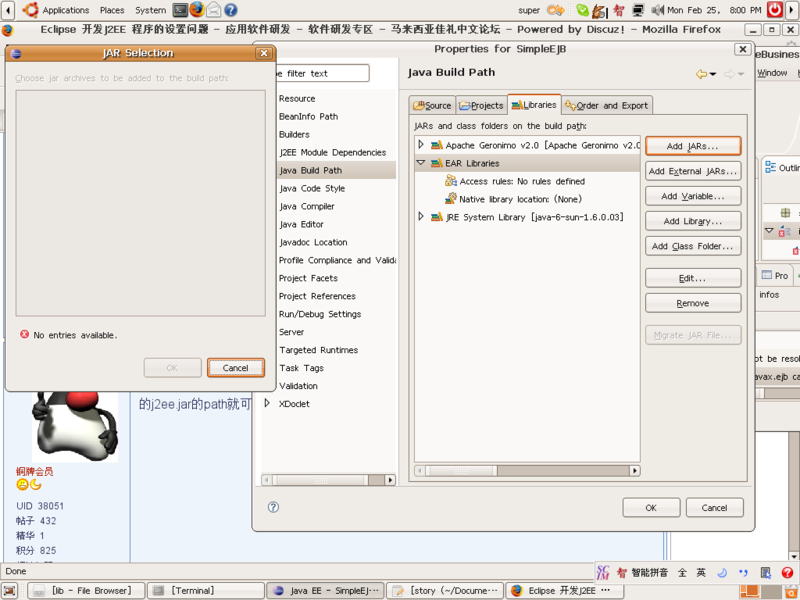Click the help question mark icon
This screenshot has width=800, height=600.
coord(274,507)
